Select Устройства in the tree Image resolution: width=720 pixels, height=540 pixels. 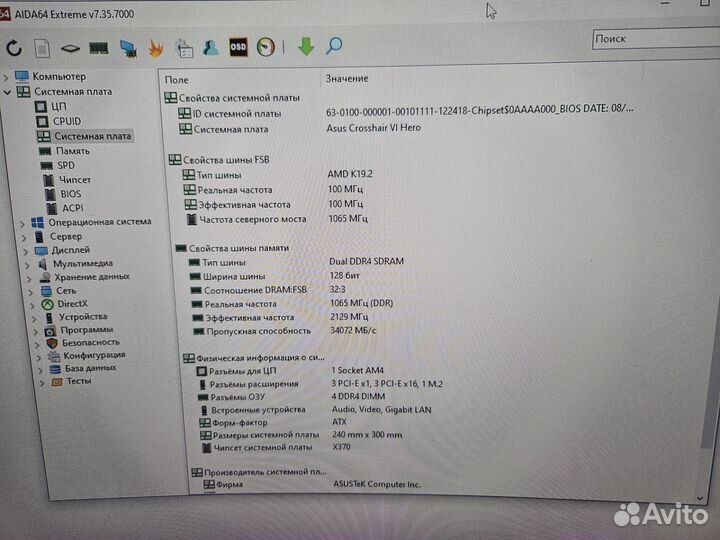(83, 317)
